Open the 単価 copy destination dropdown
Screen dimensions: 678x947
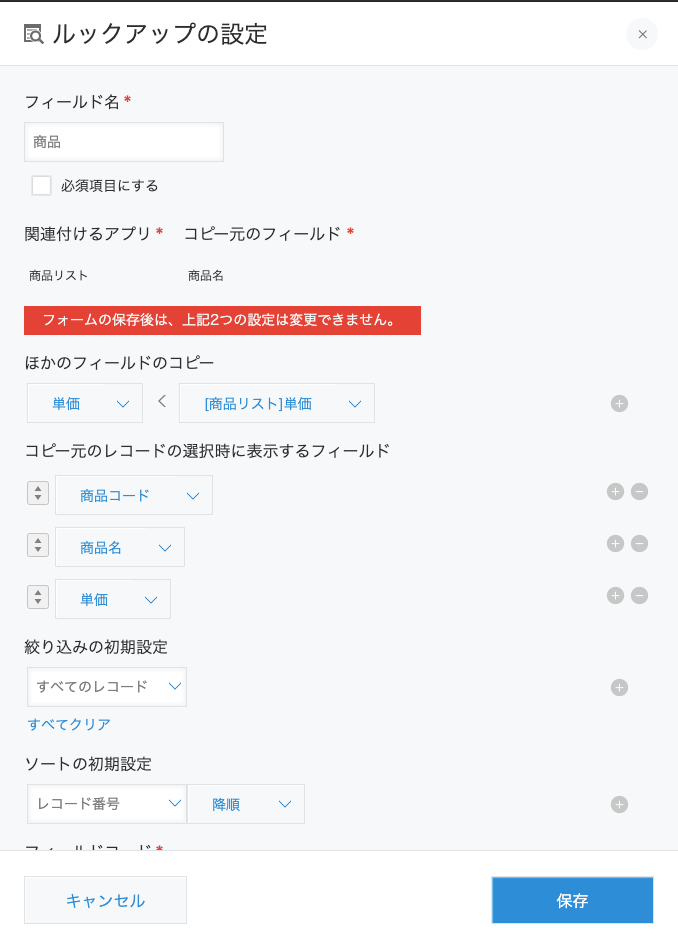point(85,404)
